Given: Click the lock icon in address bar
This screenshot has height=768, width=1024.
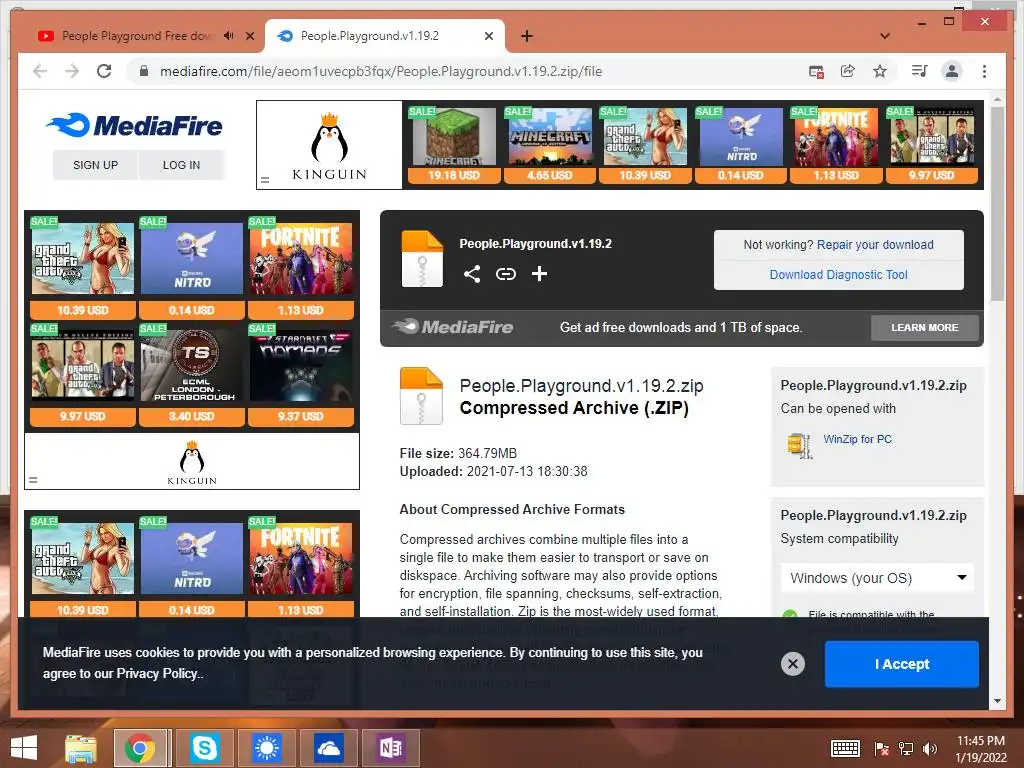Looking at the screenshot, I should click(x=144, y=71).
